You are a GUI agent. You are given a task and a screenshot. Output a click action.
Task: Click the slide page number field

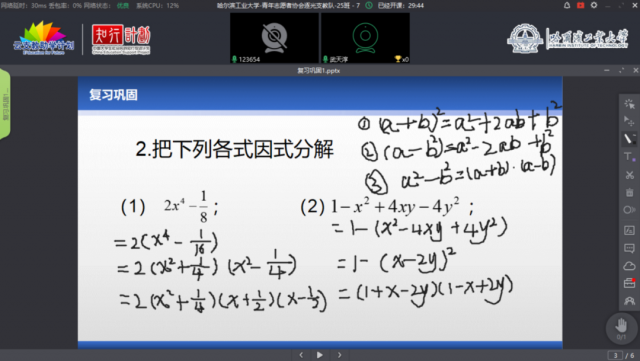pyautogui.click(x=615, y=355)
